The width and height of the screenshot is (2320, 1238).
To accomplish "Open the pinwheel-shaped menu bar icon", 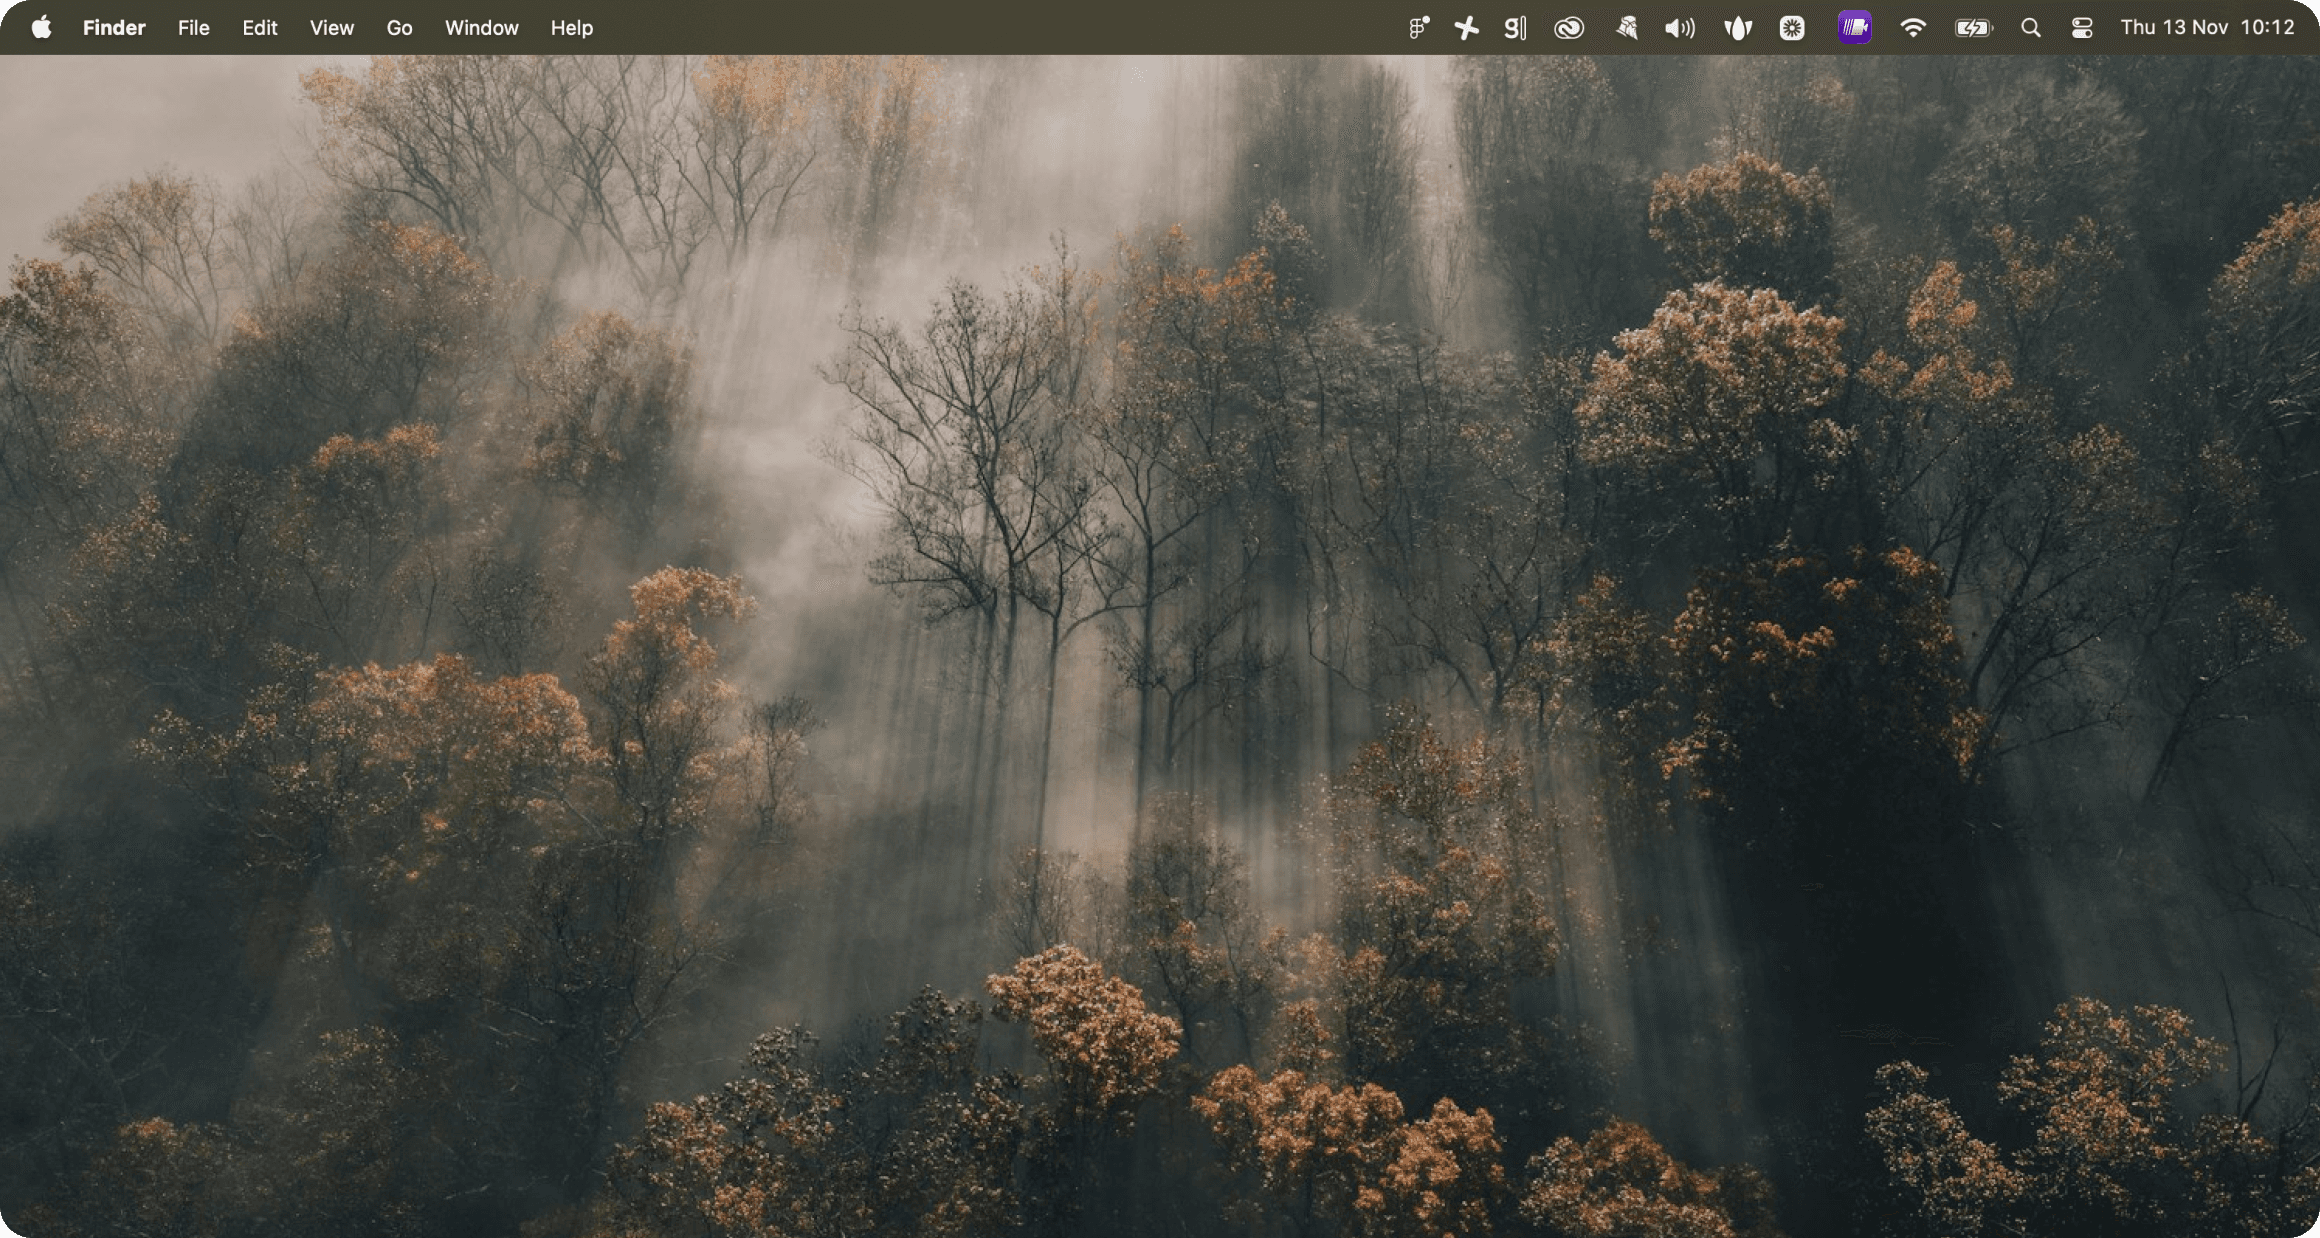I will [x=1466, y=28].
